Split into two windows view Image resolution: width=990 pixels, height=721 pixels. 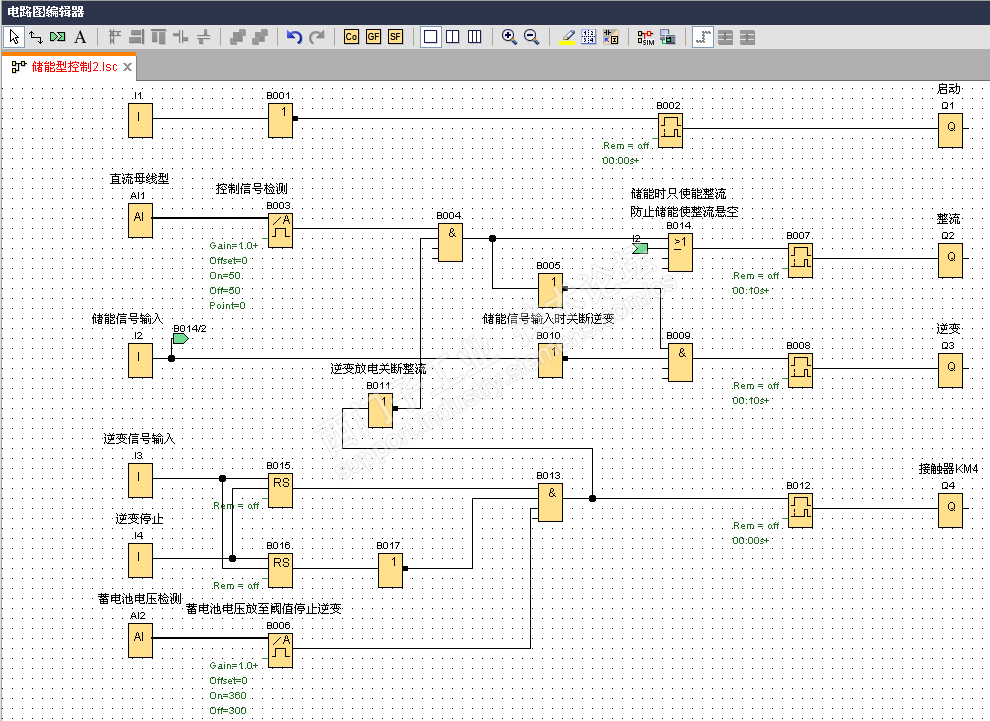click(x=453, y=37)
